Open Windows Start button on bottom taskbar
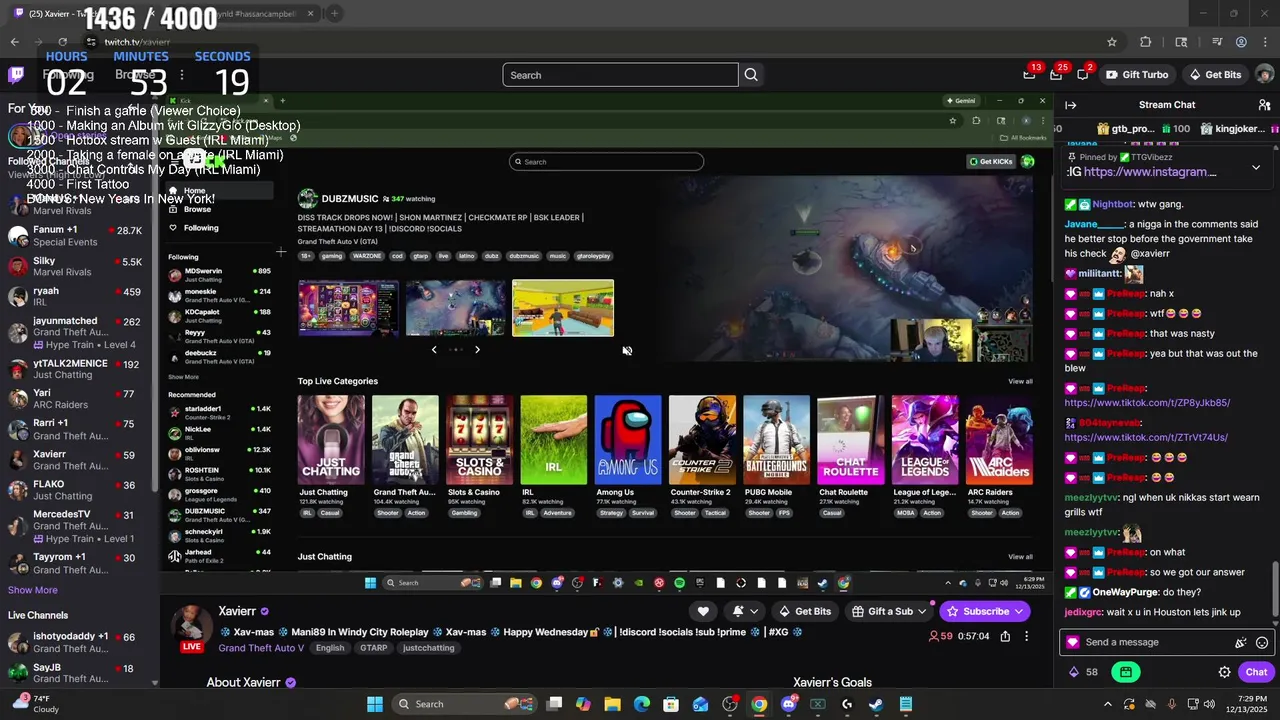 point(375,704)
